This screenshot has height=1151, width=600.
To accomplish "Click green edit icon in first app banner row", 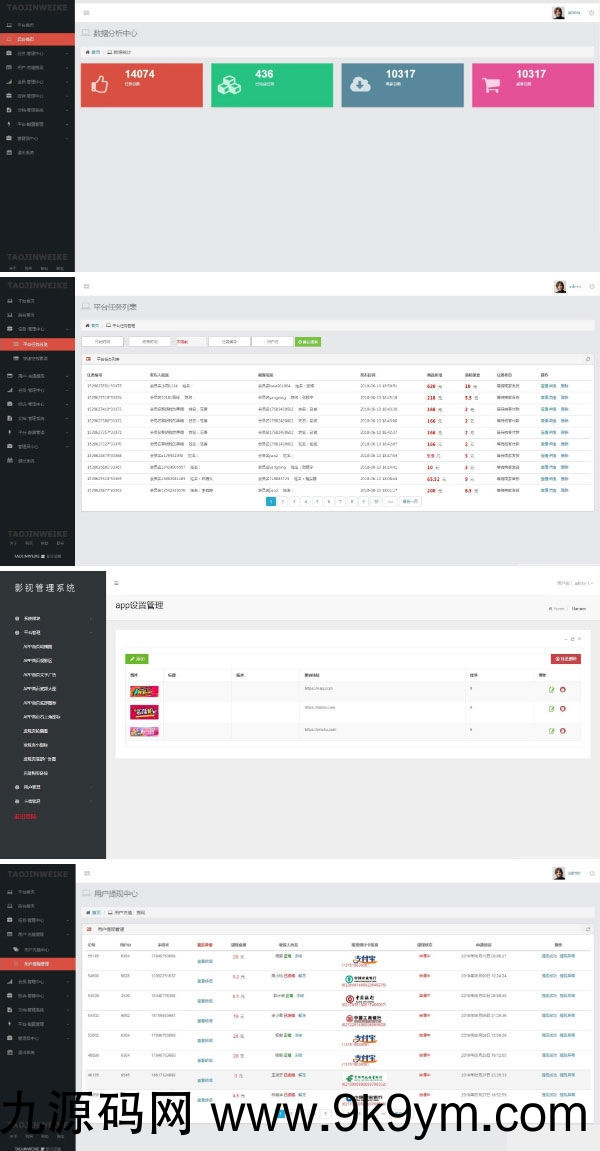I will pos(551,690).
